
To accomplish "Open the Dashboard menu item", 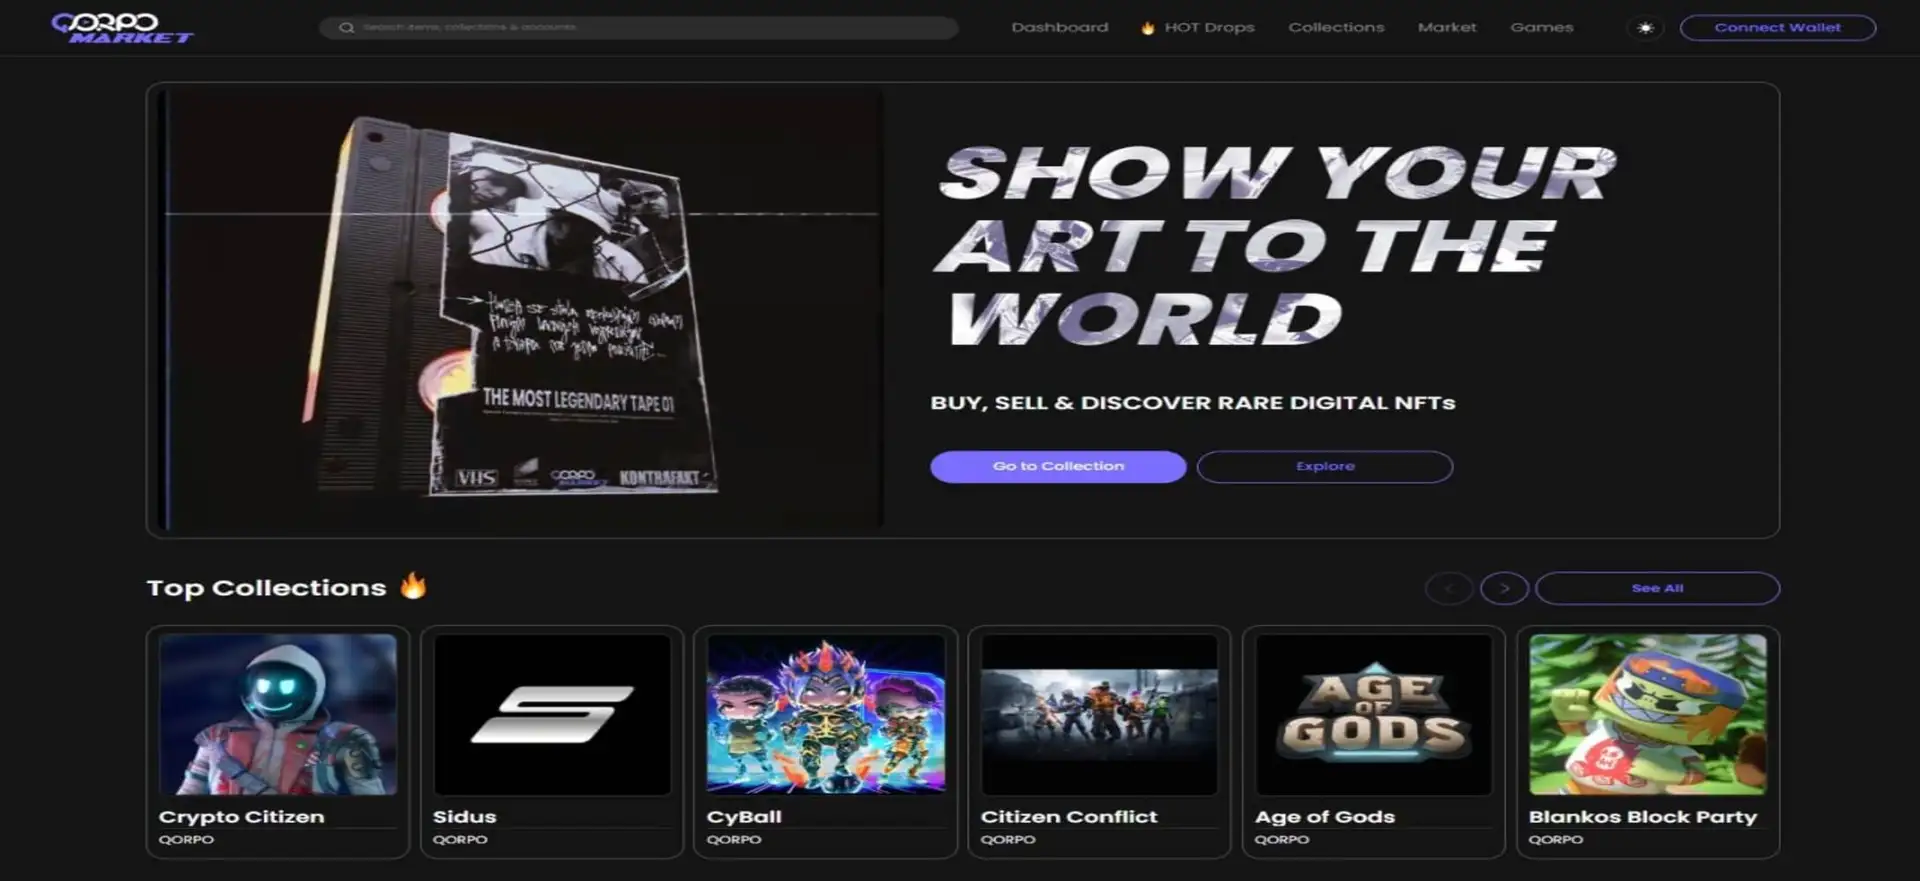I will click(1059, 28).
